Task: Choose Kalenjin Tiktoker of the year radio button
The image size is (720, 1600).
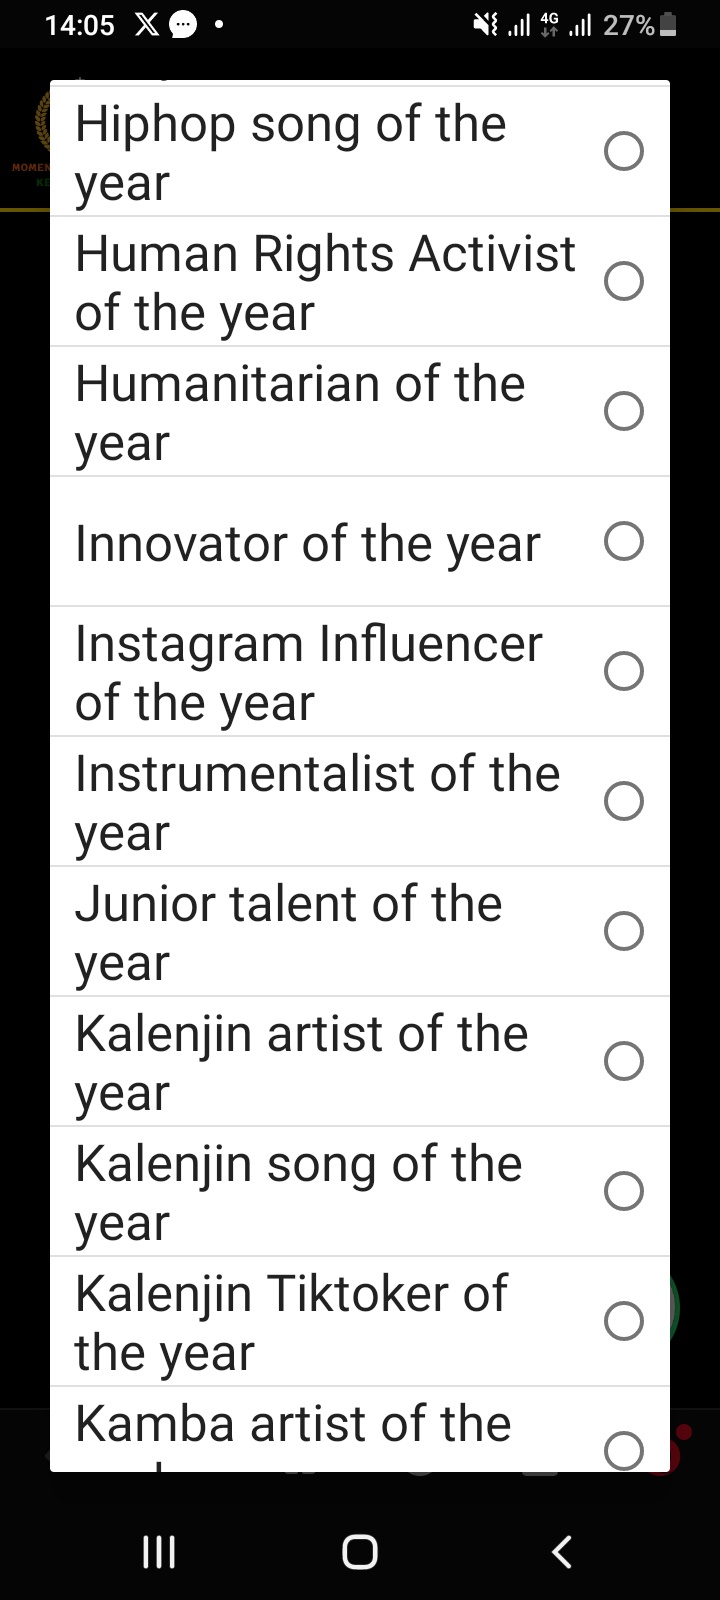Action: (x=623, y=1321)
